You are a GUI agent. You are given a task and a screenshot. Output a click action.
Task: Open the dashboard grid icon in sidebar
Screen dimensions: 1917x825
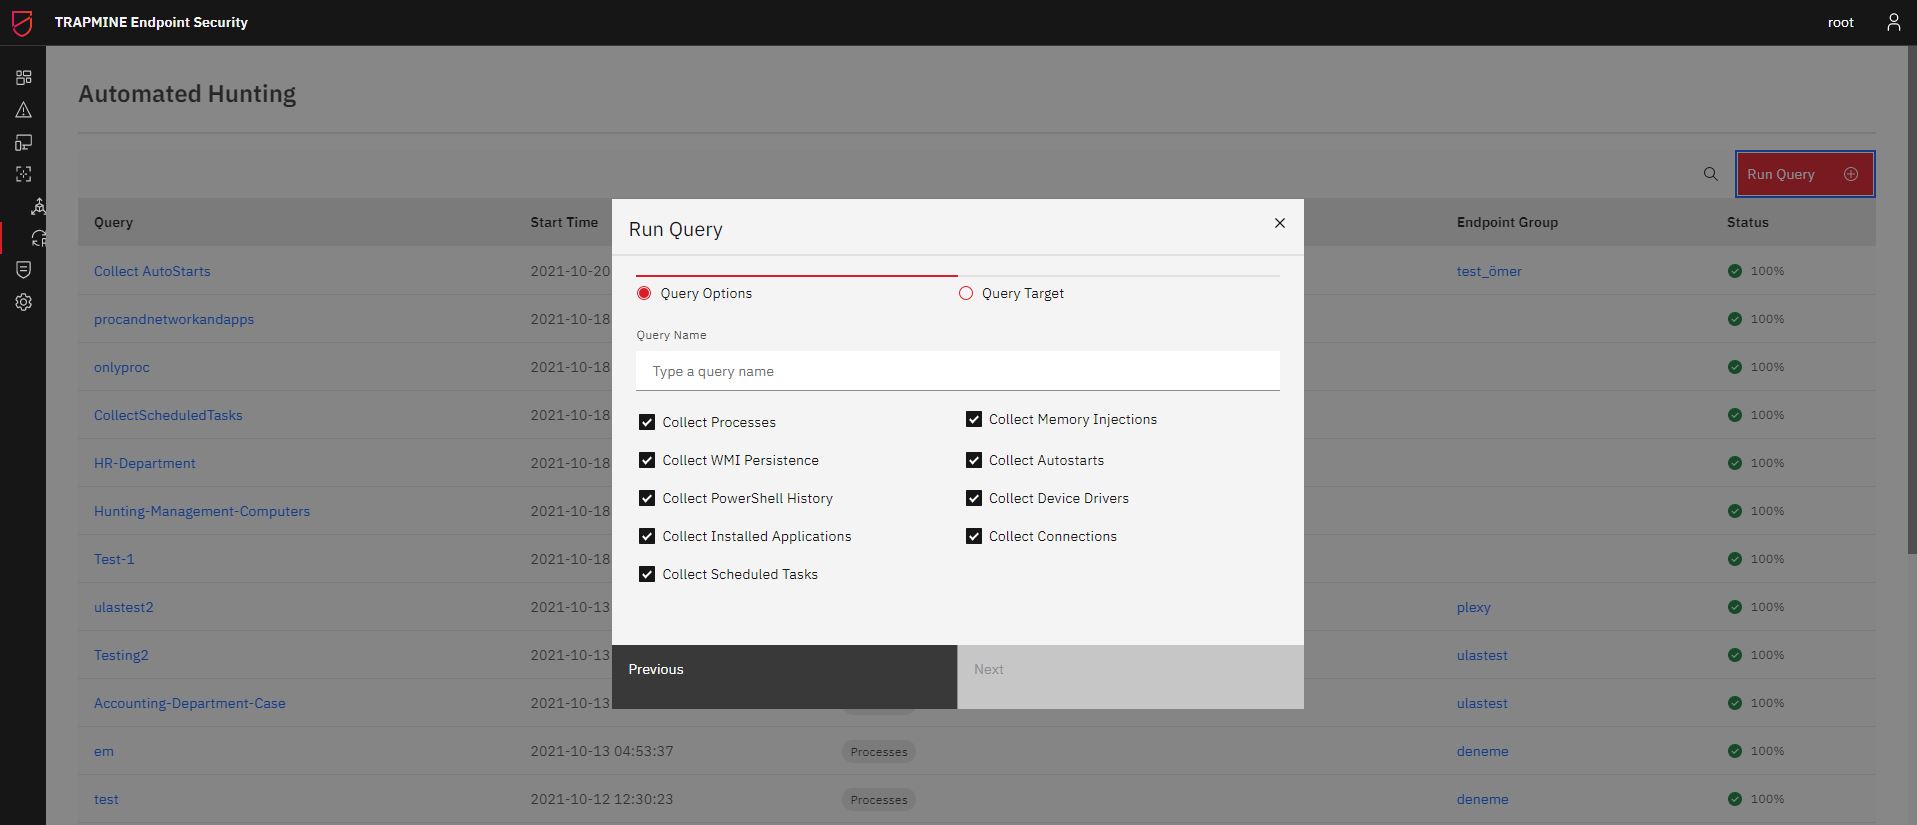pyautogui.click(x=23, y=77)
